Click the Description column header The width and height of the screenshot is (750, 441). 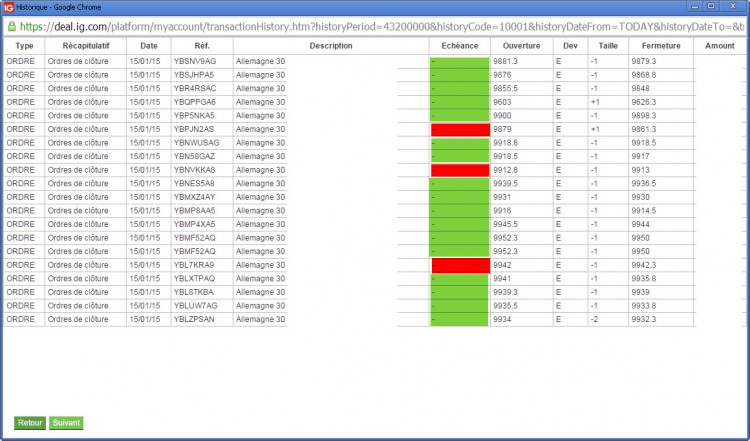pos(331,46)
